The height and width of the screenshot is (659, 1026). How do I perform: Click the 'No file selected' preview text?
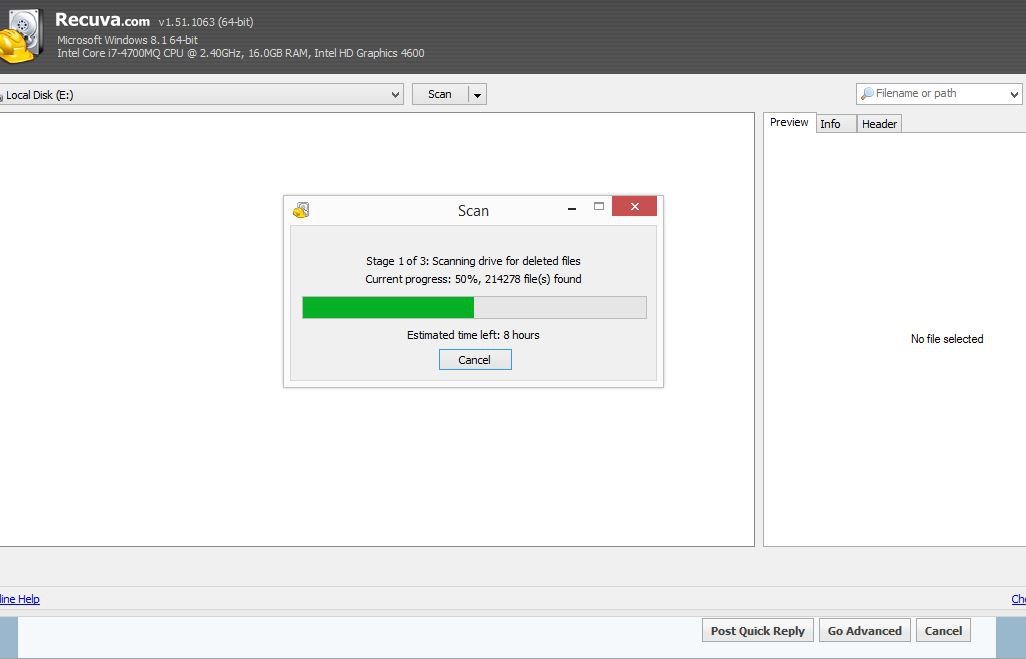click(947, 339)
